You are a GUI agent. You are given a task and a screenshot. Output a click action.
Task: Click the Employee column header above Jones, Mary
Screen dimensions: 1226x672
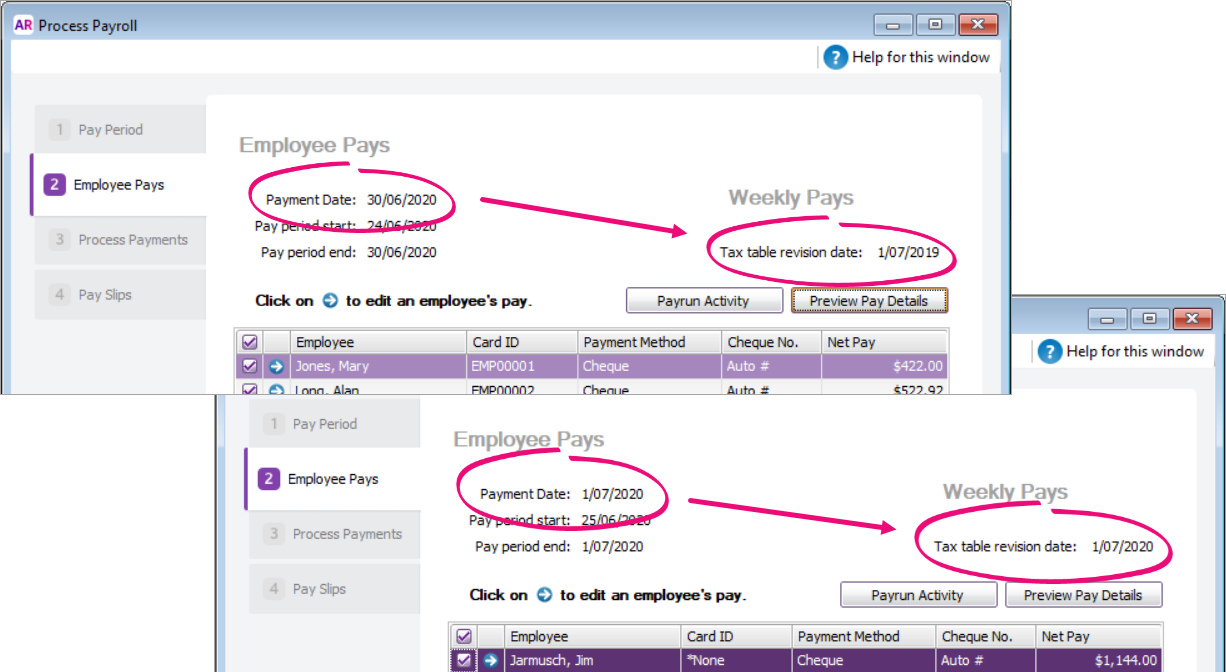pos(378,342)
